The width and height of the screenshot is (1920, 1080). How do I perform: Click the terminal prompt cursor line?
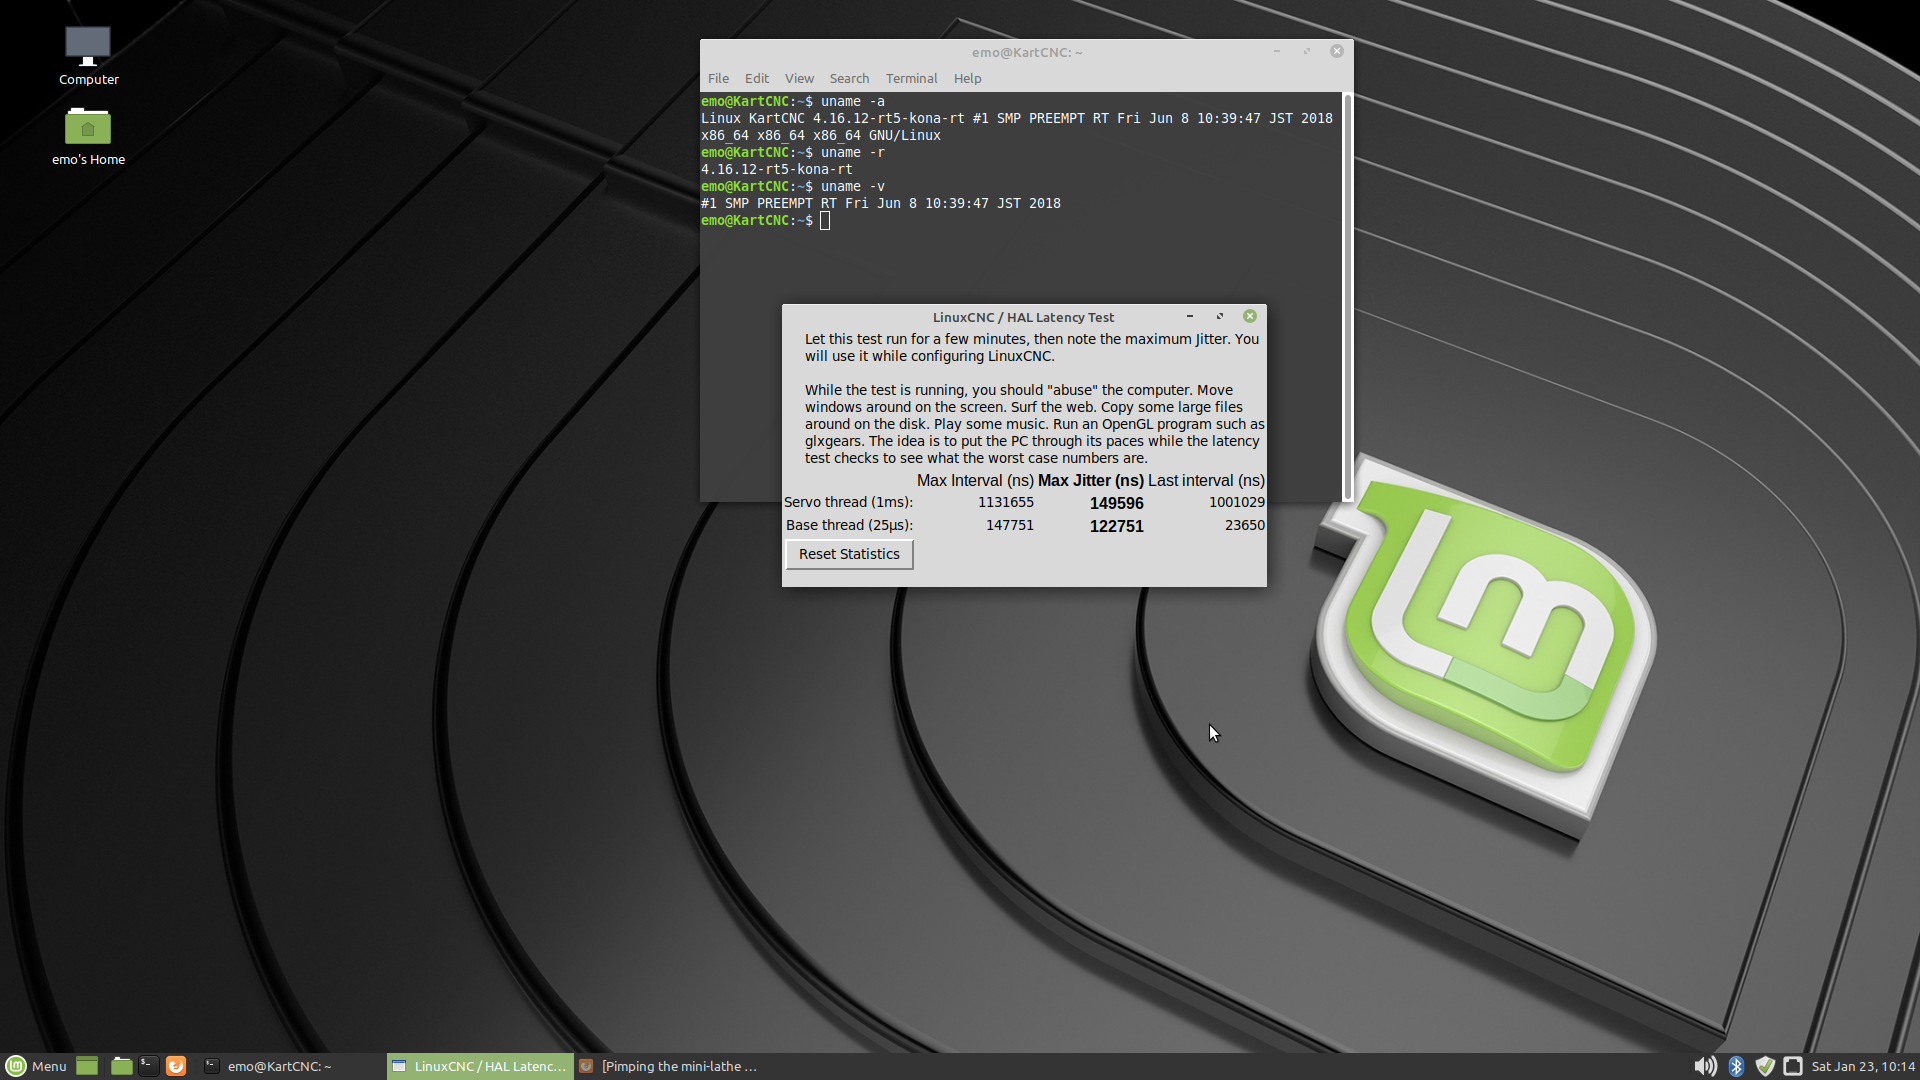click(x=766, y=220)
